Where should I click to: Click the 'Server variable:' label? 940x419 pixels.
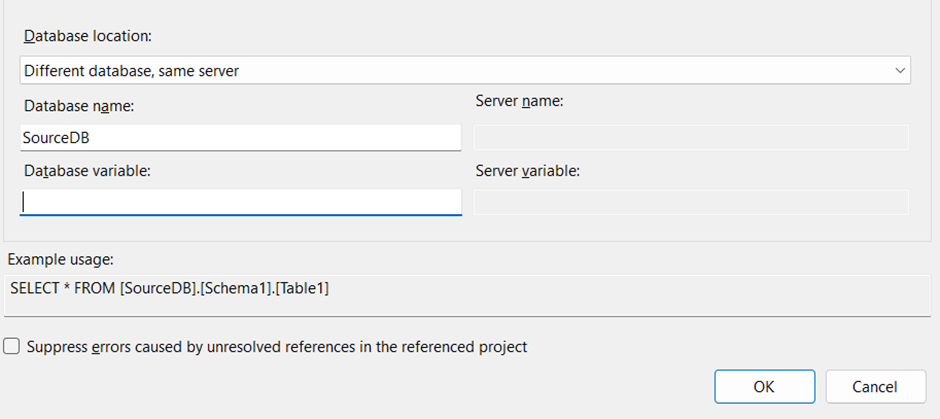click(x=528, y=171)
